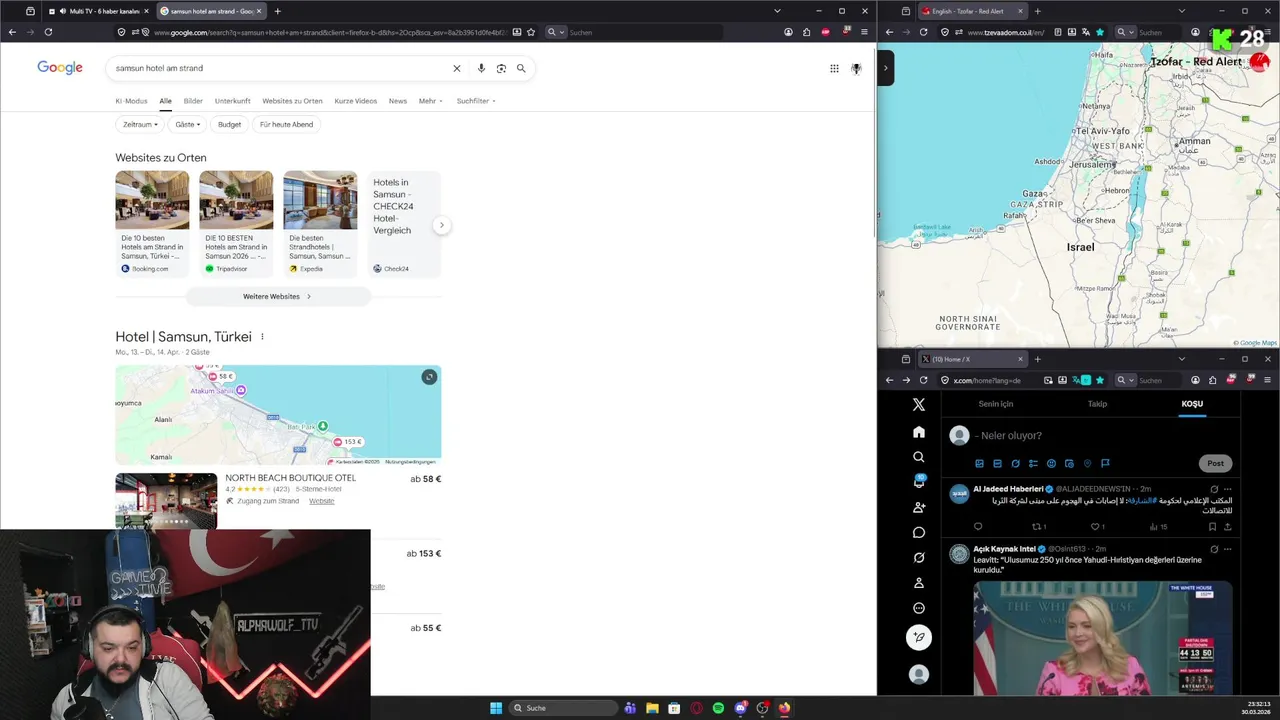The image size is (1280, 720).
Task: Switch to Unterkunft tab in Google
Action: pyautogui.click(x=233, y=101)
